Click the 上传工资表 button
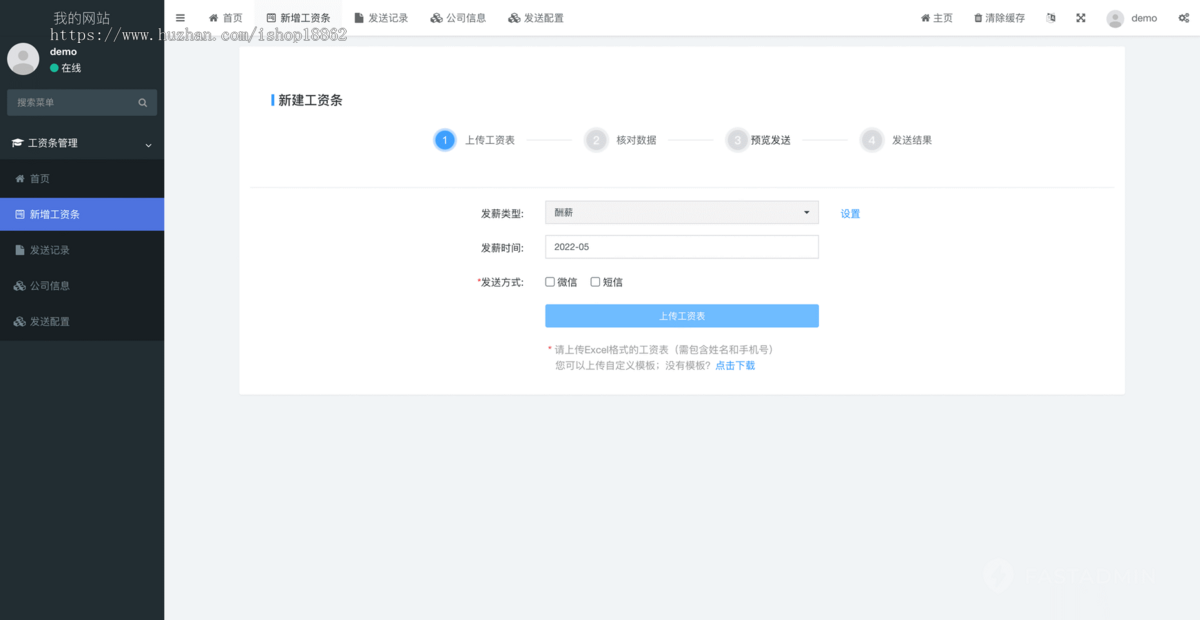Viewport: 1200px width, 620px height. click(681, 315)
